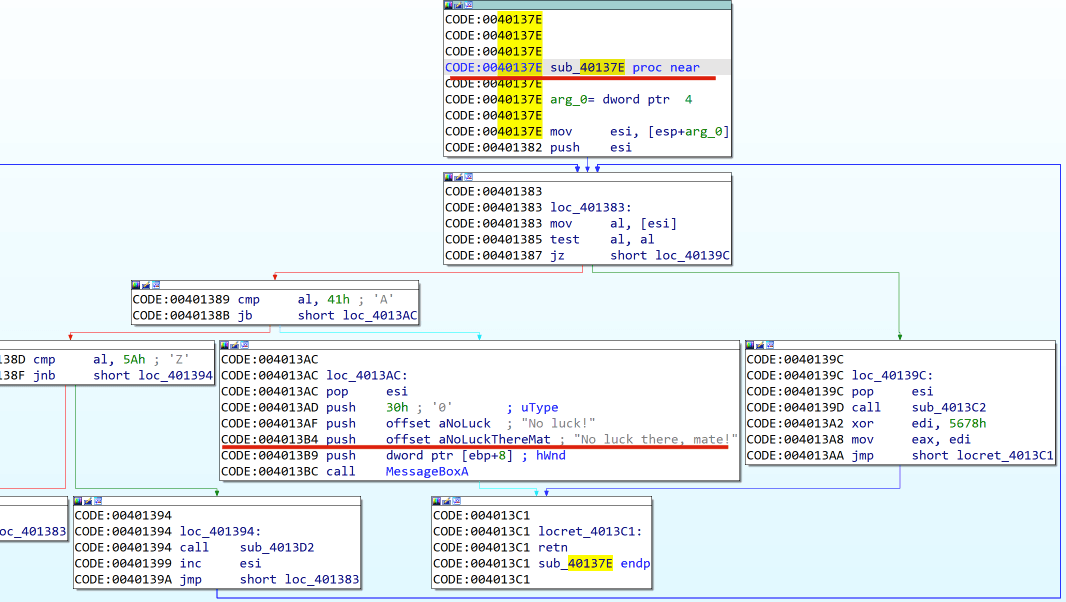Click the pencil edit icon on locret_4013C1 node

click(x=446, y=501)
